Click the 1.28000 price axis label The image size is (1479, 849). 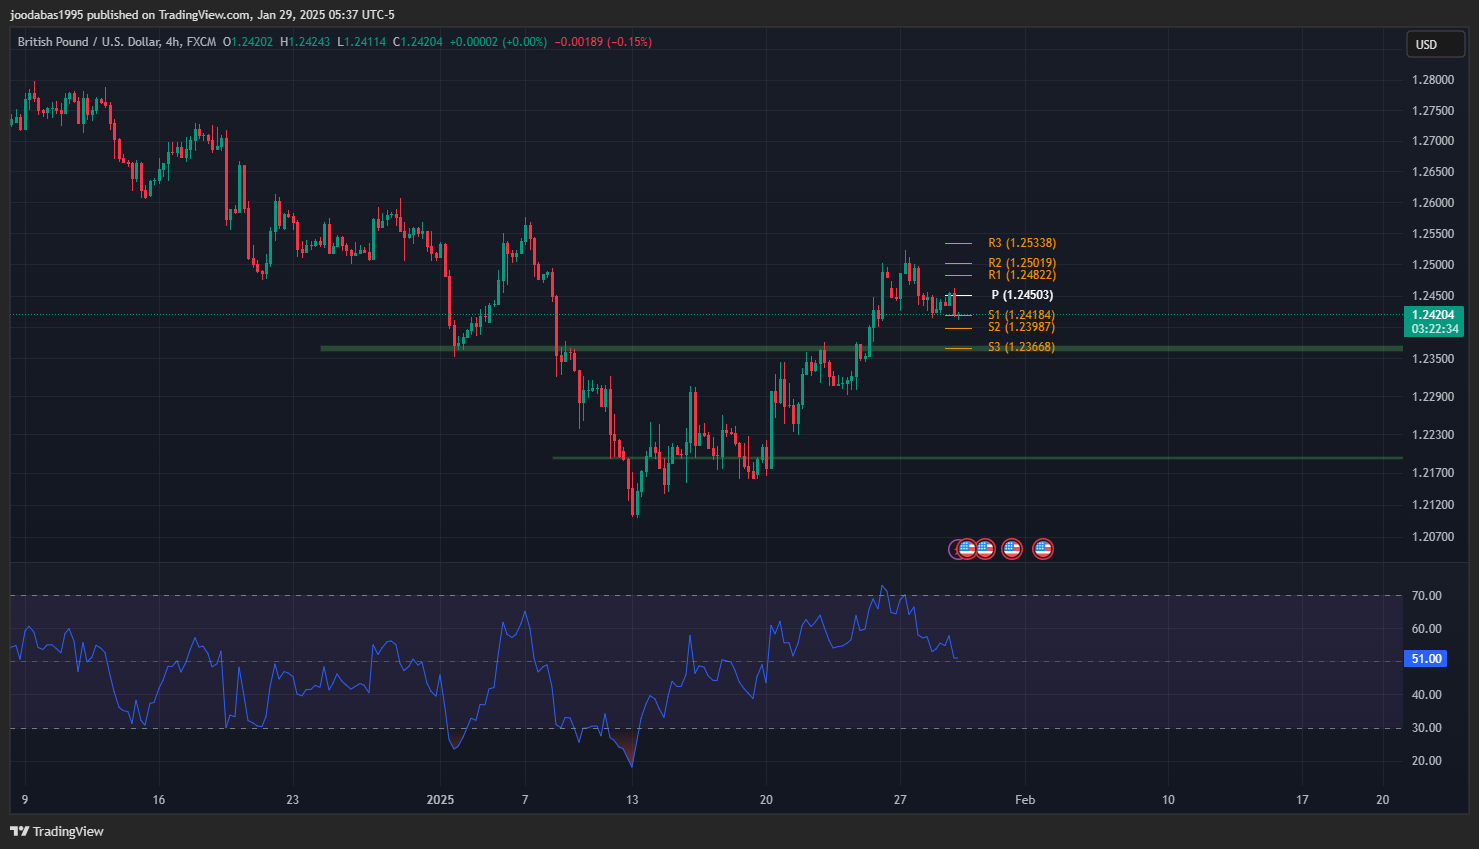1432,80
